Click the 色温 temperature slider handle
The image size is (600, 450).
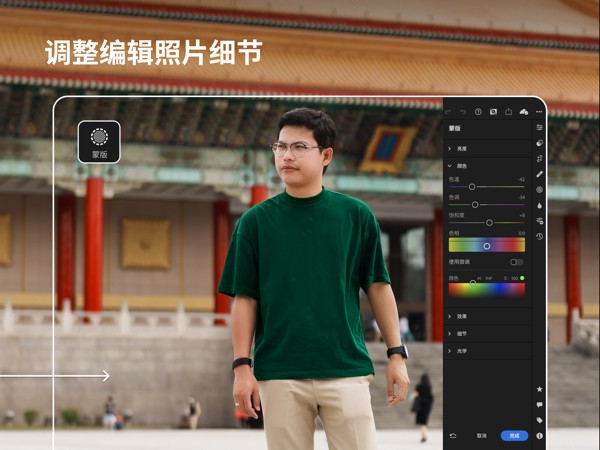[472, 187]
